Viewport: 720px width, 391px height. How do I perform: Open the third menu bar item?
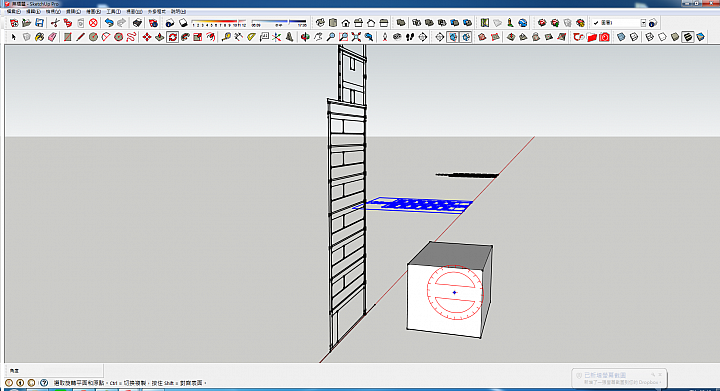(53, 11)
